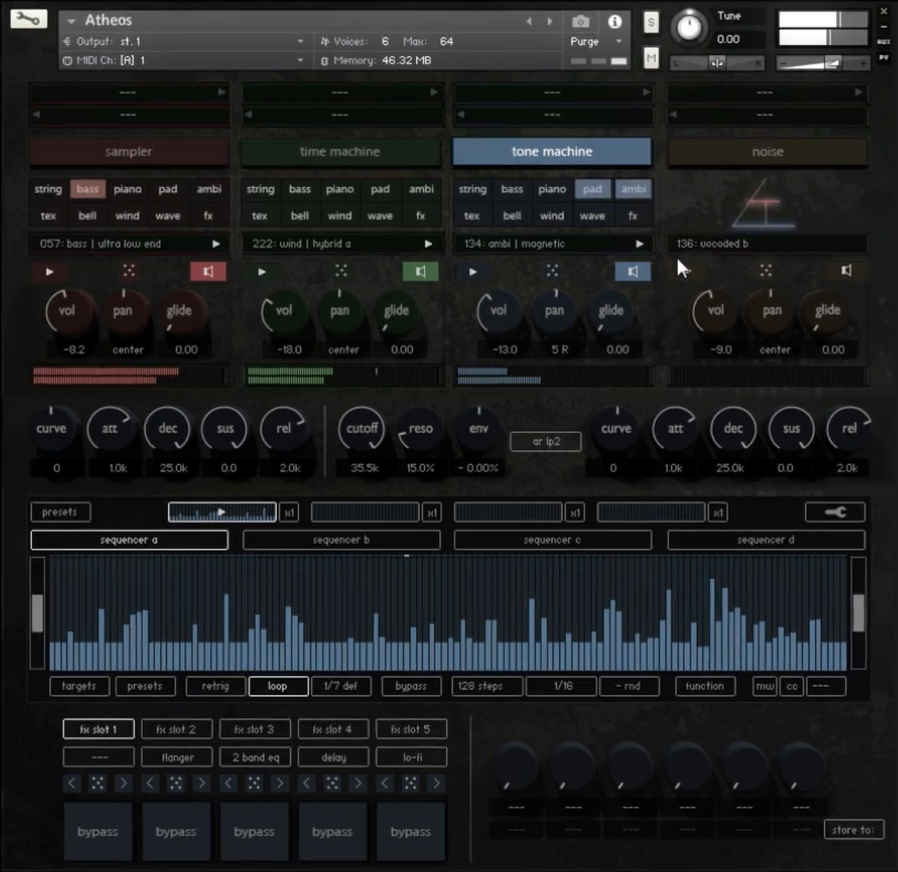Toggle bypass for fx slot 1
Screen dimensions: 898x872
tap(98, 831)
